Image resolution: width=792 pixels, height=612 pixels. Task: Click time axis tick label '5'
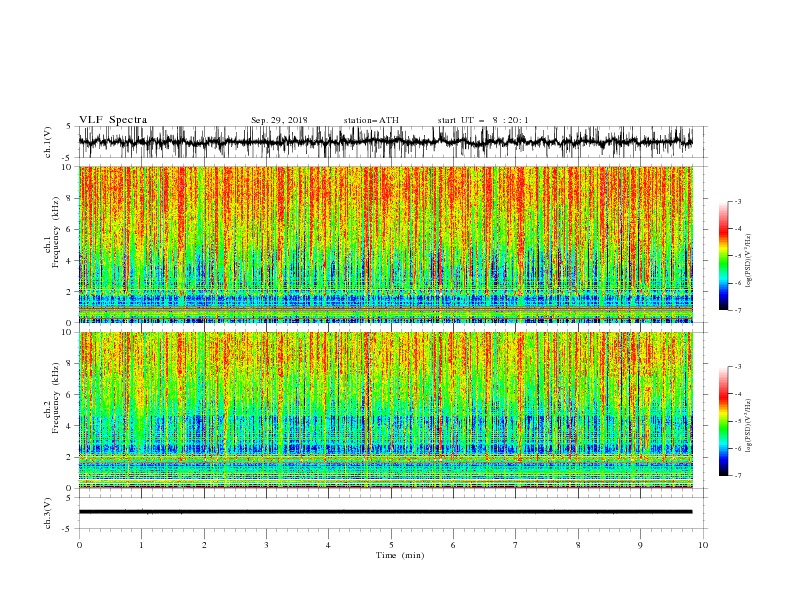(391, 545)
